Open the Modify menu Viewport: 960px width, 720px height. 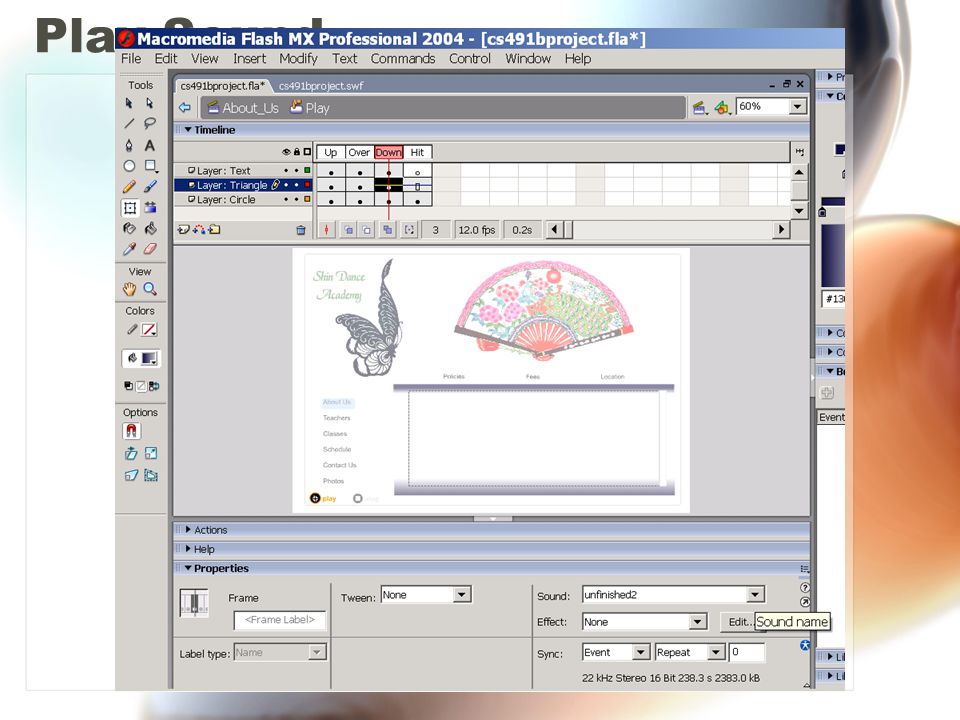click(298, 59)
